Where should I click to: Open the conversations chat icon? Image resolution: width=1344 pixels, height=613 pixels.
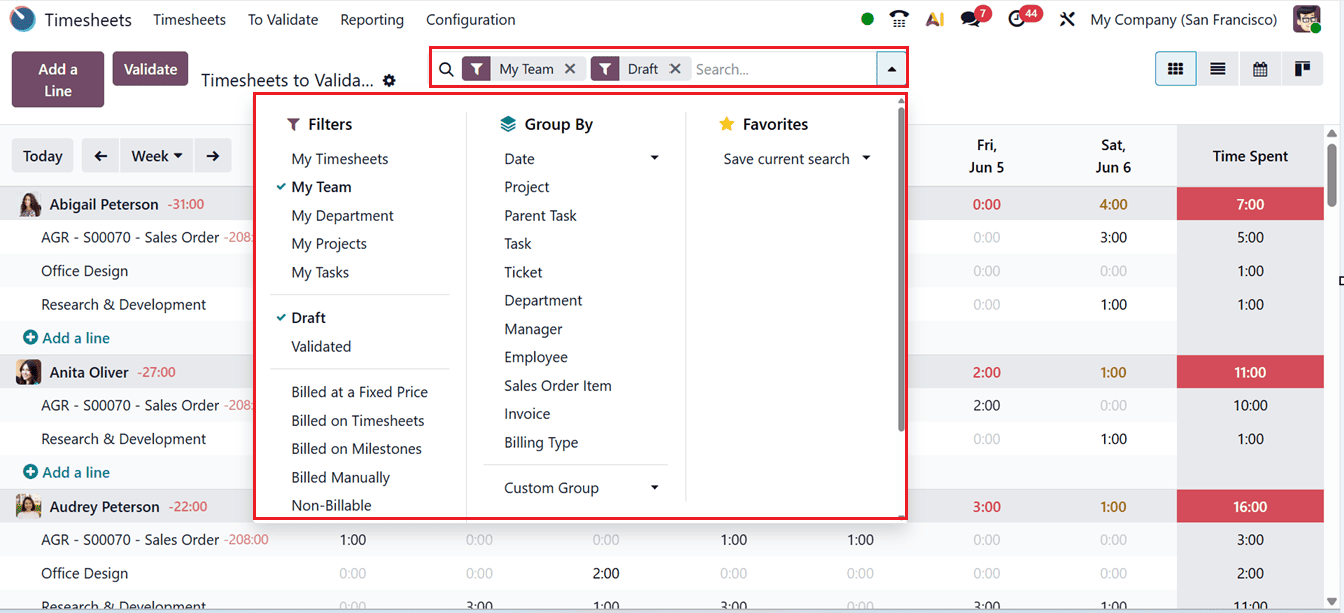point(970,19)
